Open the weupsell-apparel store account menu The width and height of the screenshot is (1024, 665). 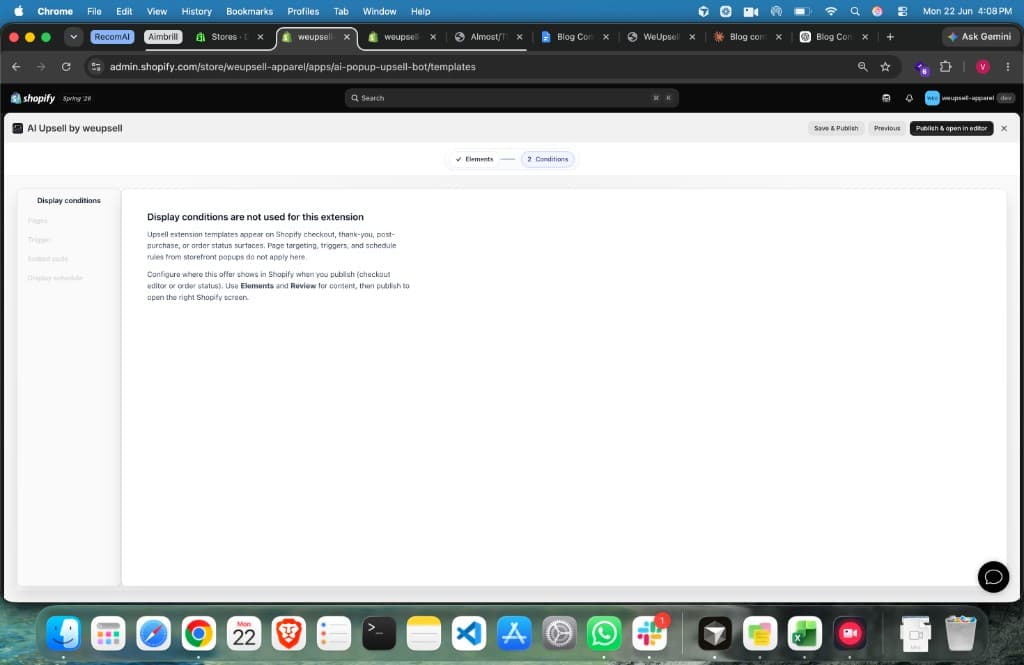click(969, 98)
